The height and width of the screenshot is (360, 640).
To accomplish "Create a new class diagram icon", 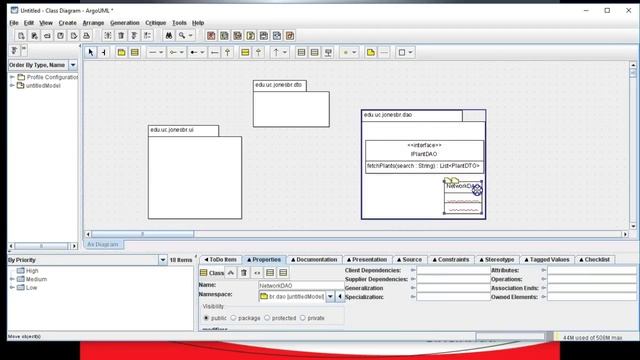I will click(x=224, y=36).
